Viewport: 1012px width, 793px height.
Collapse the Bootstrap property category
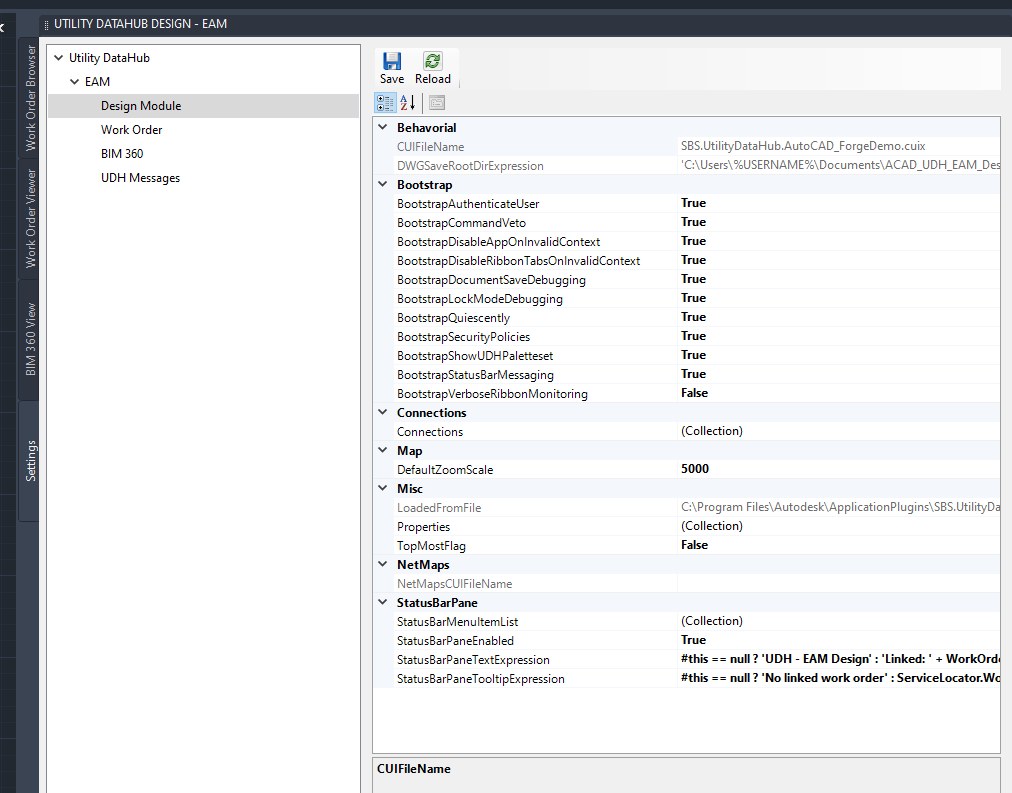[x=383, y=185]
